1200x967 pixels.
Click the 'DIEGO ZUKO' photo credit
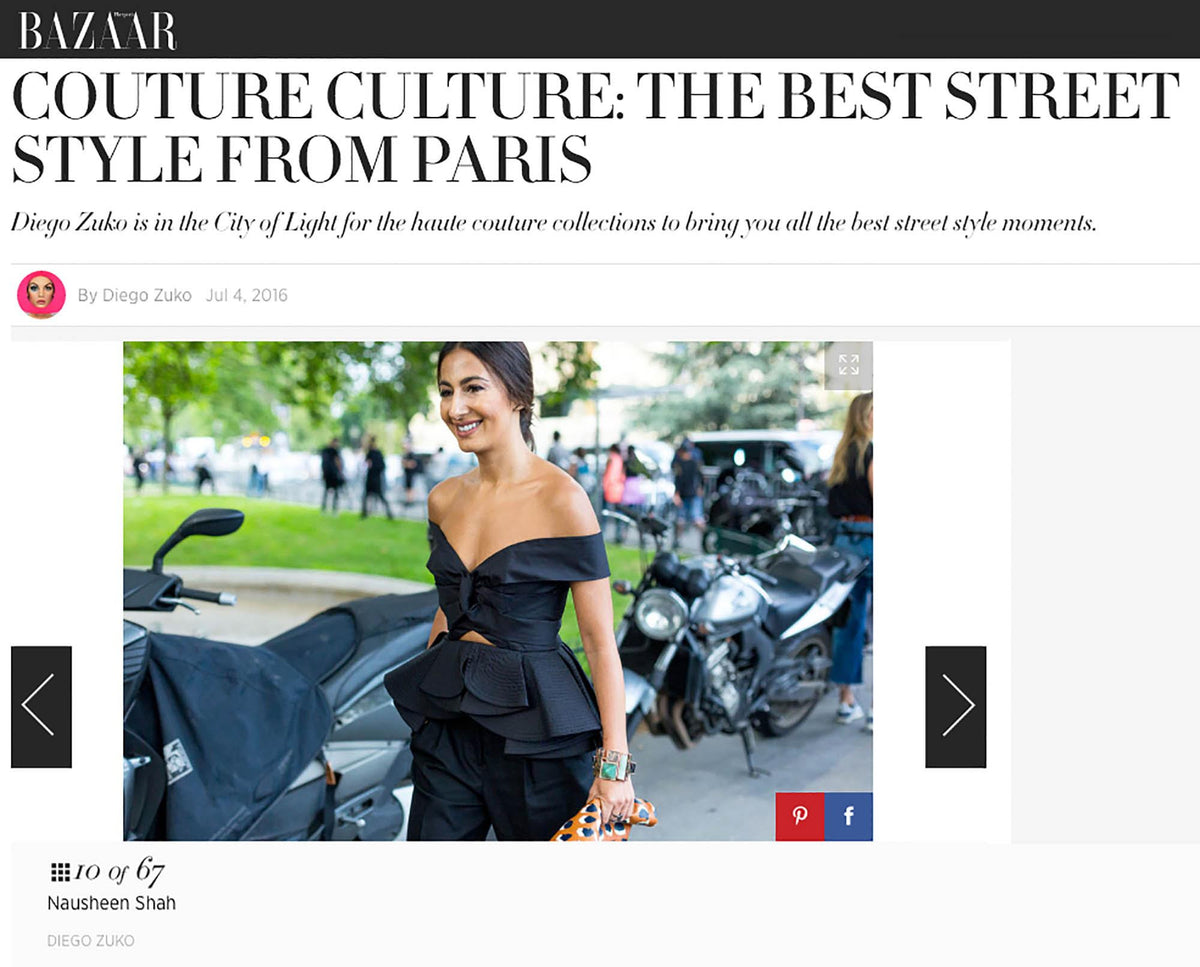pos(91,941)
